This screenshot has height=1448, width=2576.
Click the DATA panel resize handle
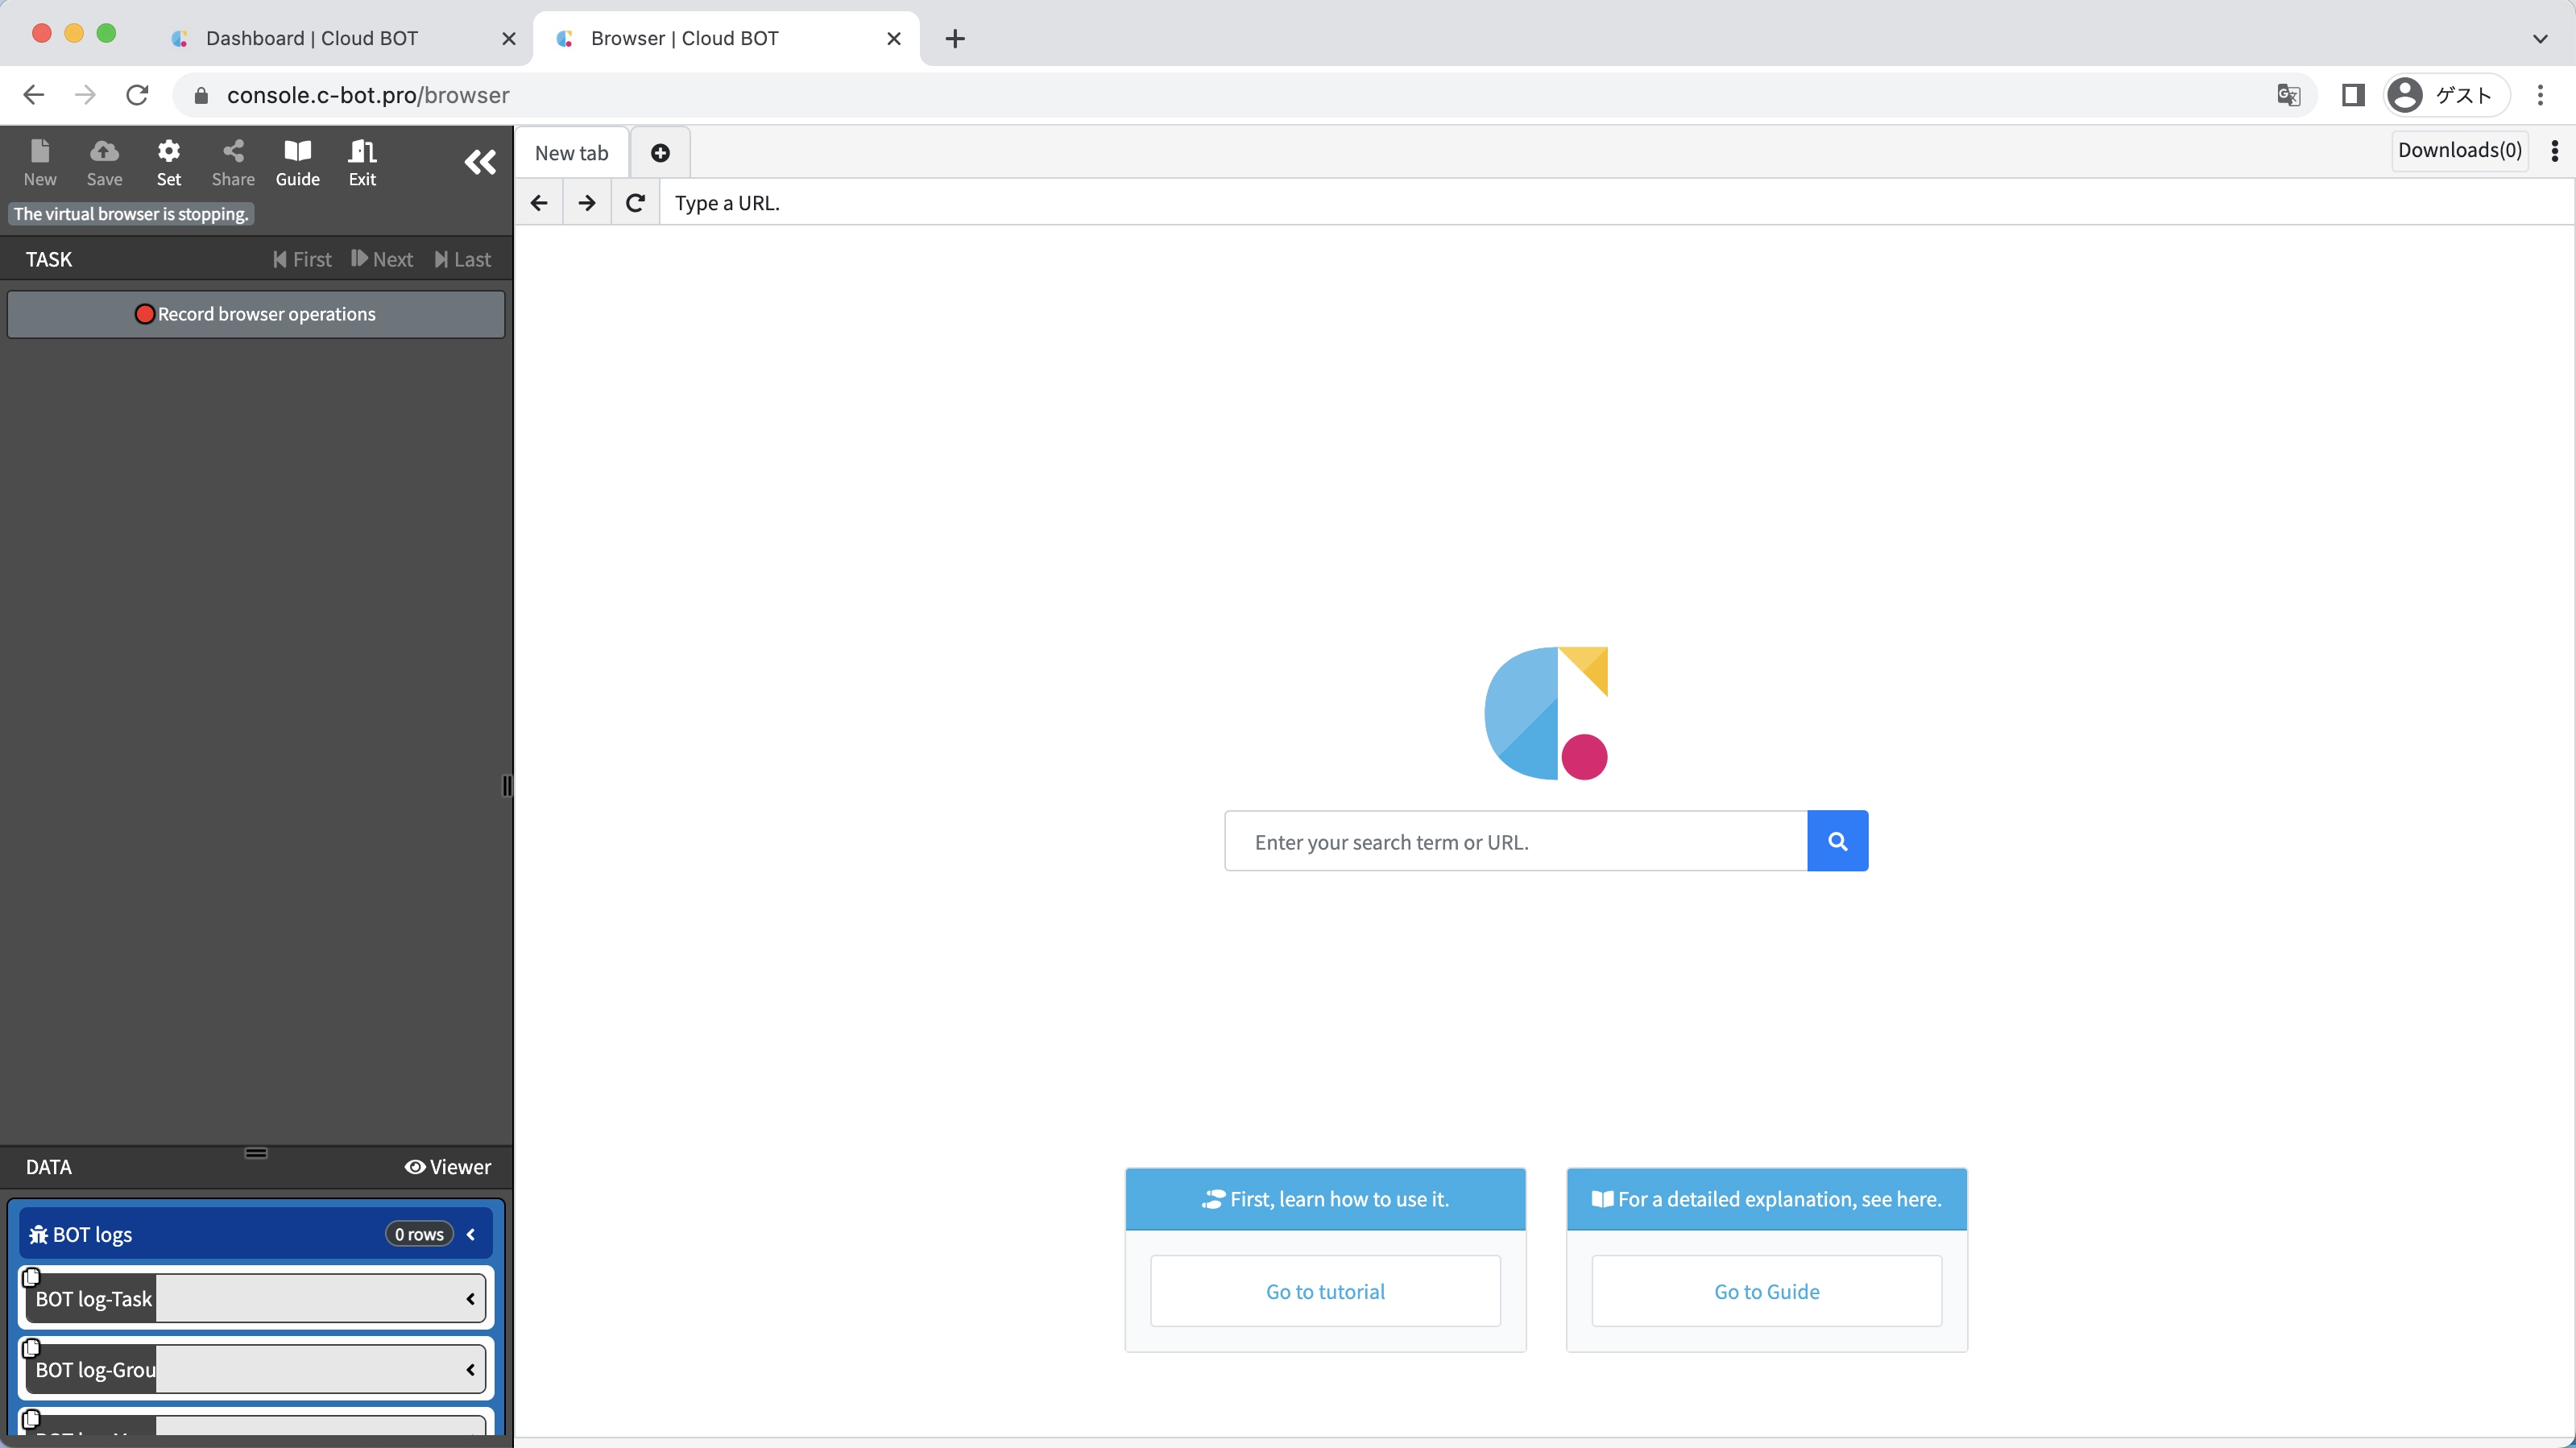256,1153
